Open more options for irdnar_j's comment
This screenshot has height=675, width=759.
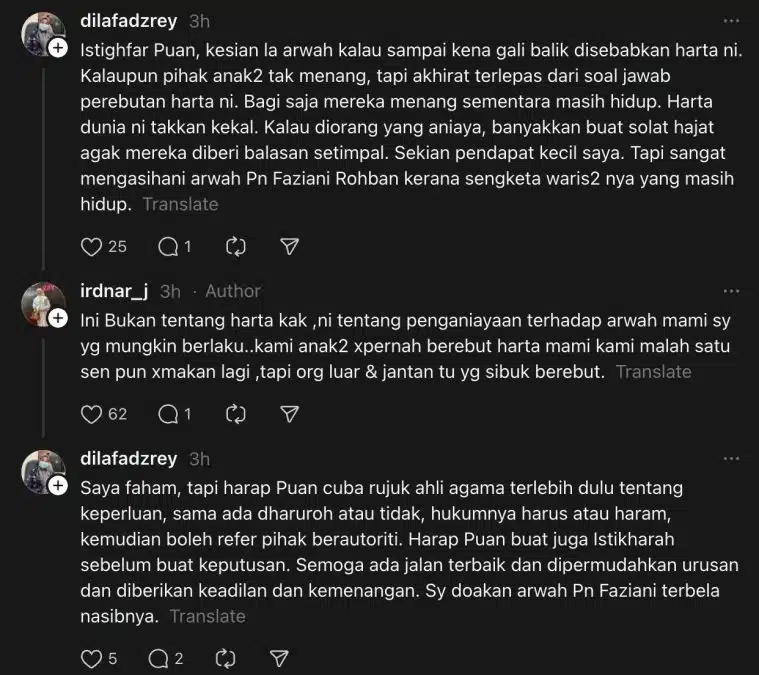tap(731, 291)
